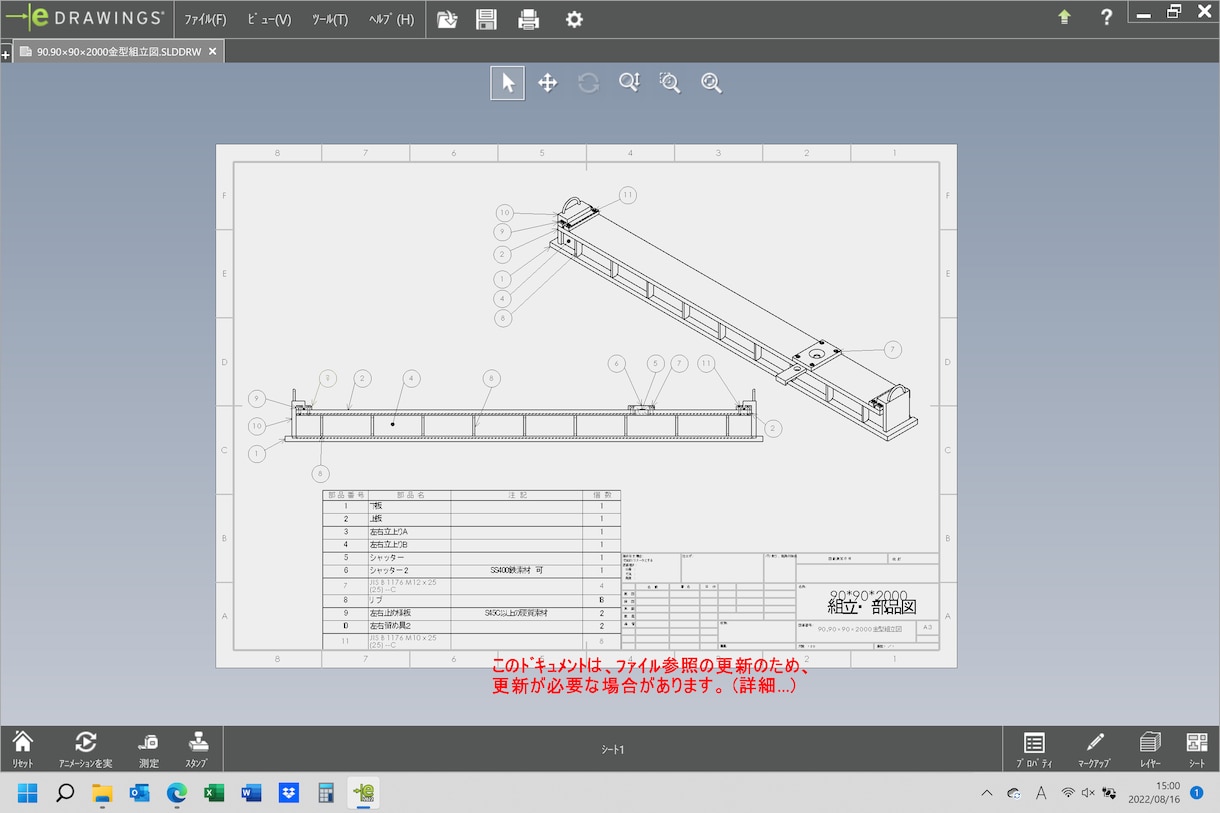Click the S45C以上の硬質素材 note cell
This screenshot has width=1220, height=813.
pyautogui.click(x=516, y=612)
